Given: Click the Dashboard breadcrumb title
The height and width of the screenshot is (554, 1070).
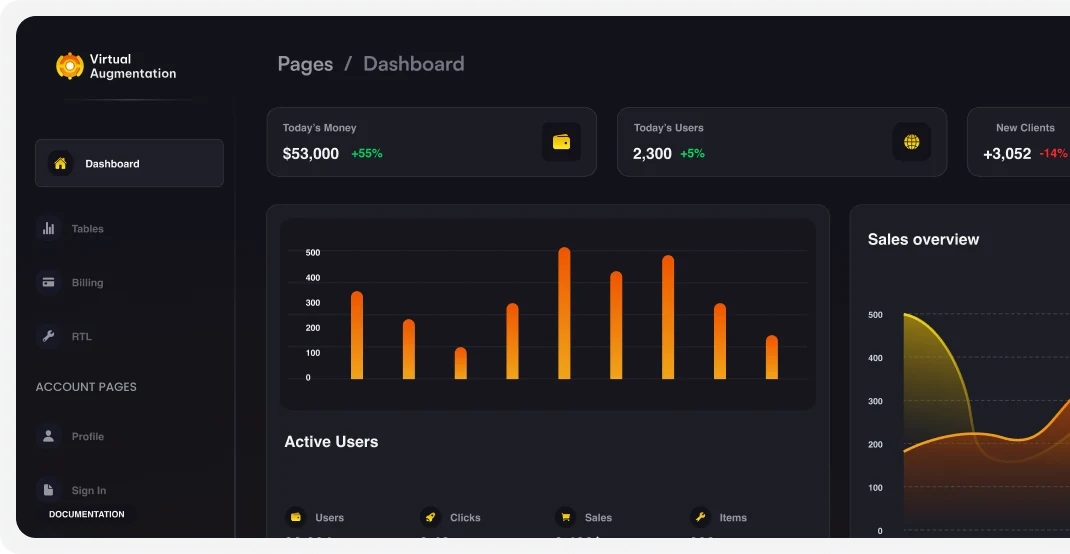Looking at the screenshot, I should [x=414, y=64].
